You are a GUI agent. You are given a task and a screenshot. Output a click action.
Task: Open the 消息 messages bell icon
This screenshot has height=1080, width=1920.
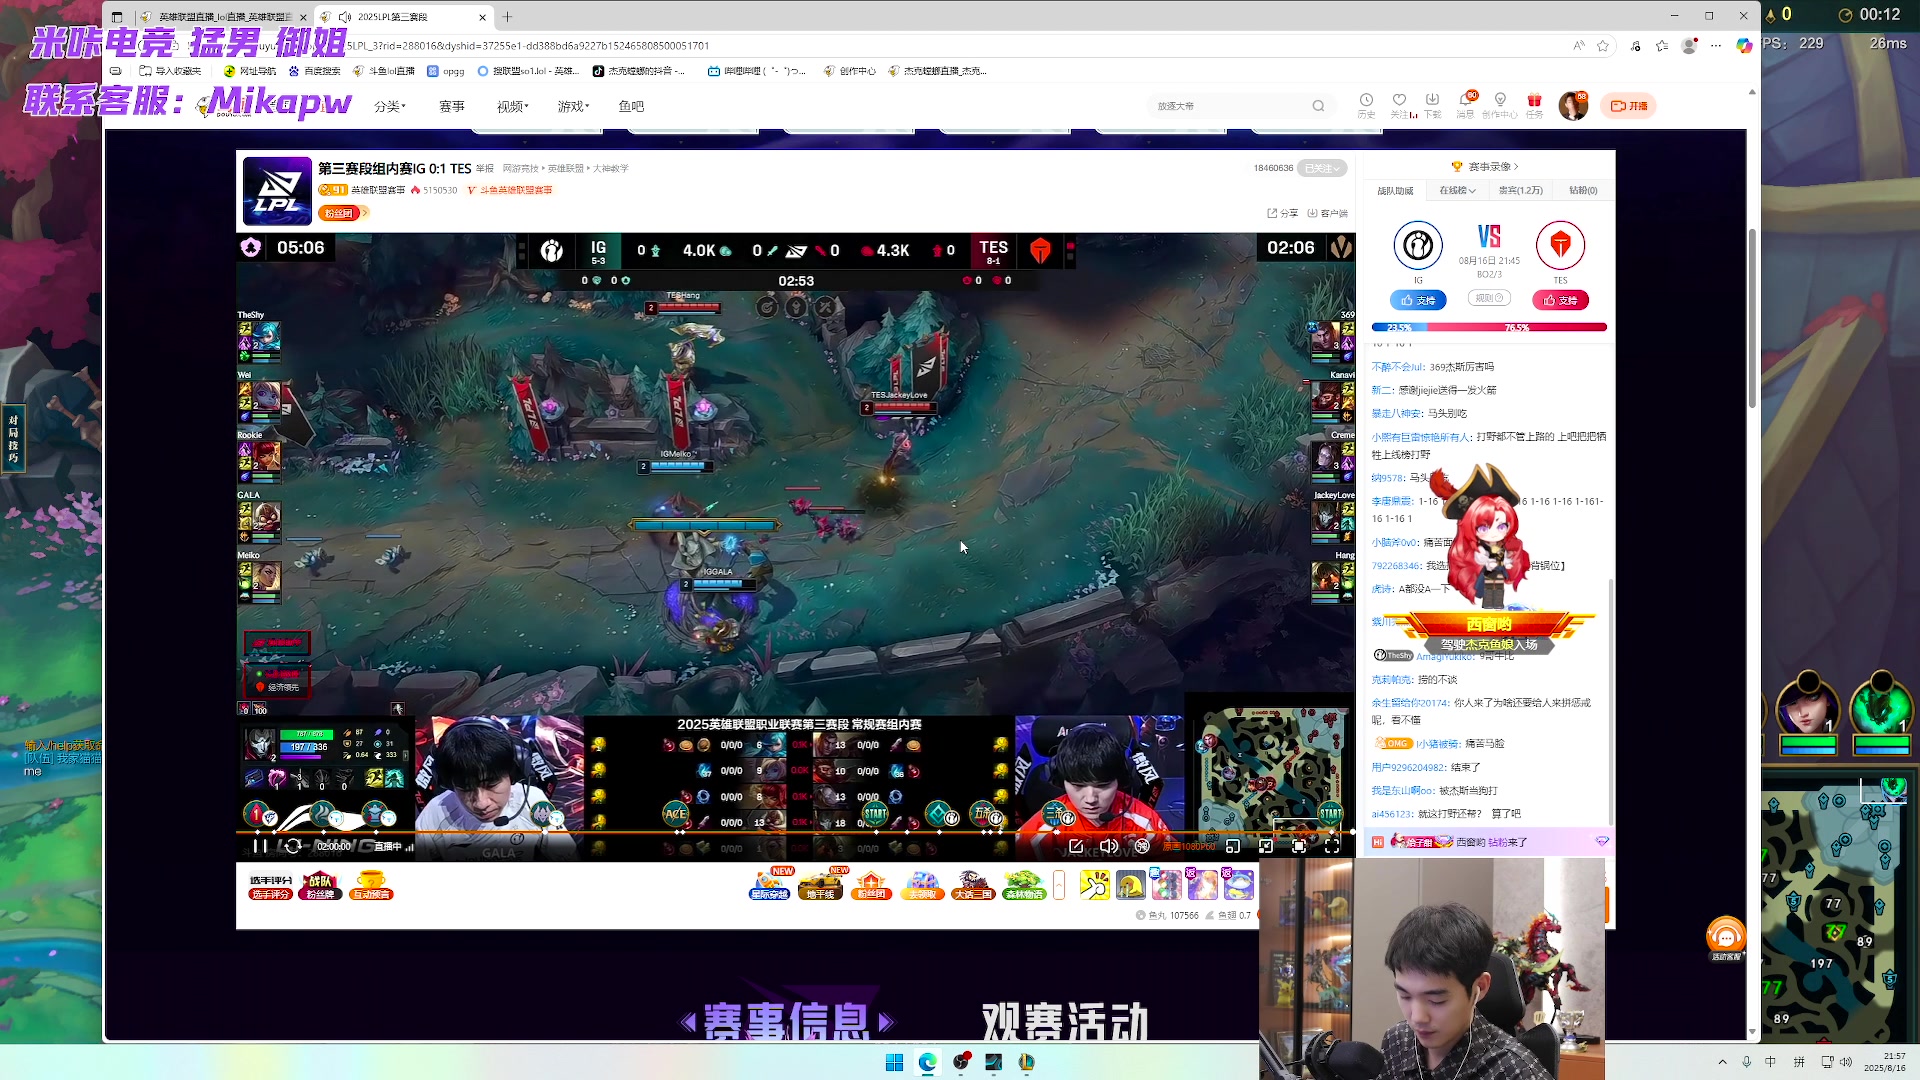click(x=1466, y=105)
